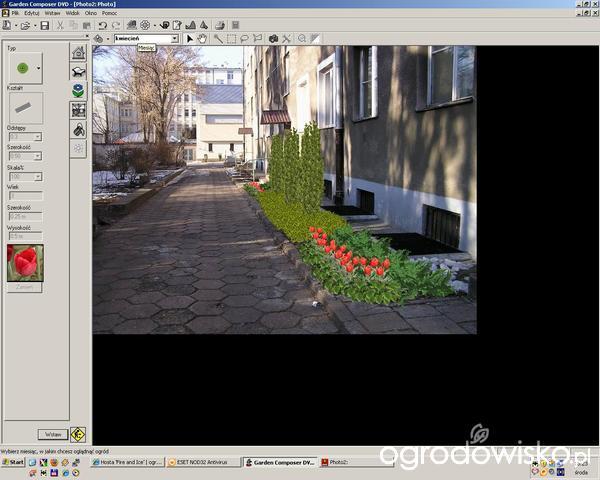The height and width of the screenshot is (480, 600).
Task: Click the Windows Start button
Action: tap(14, 463)
